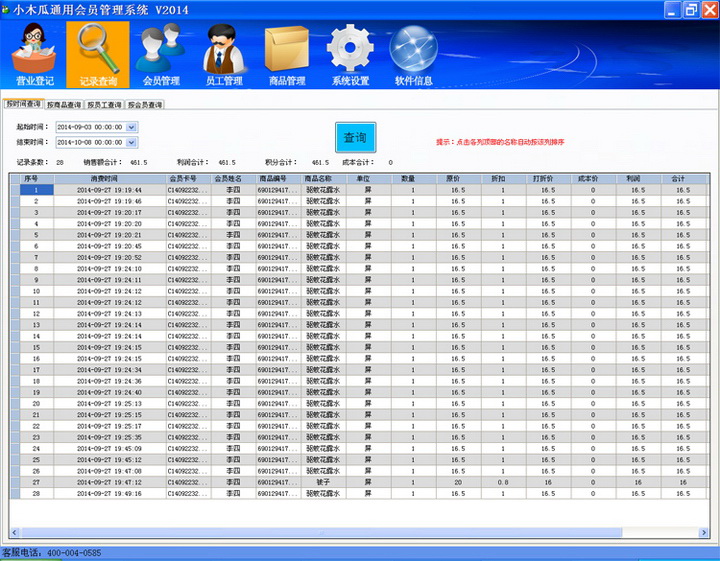Sort by the 消费时间 column header
720x561 pixels.
coord(108,178)
